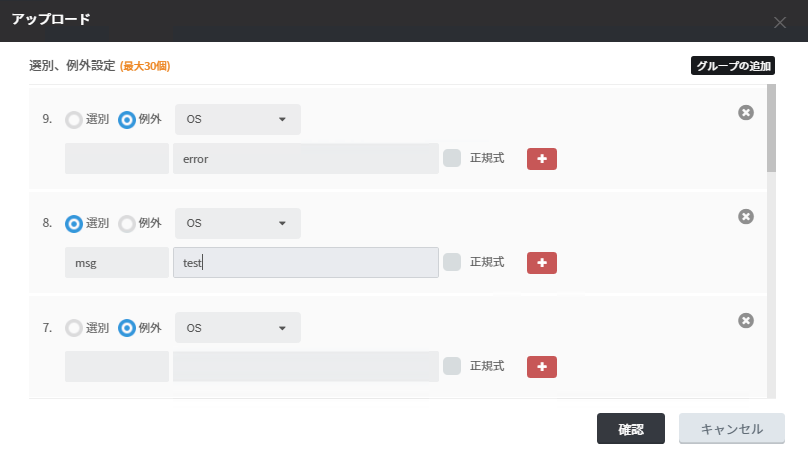Click the input field containing "error"
This screenshot has width=808, height=456.
point(305,158)
